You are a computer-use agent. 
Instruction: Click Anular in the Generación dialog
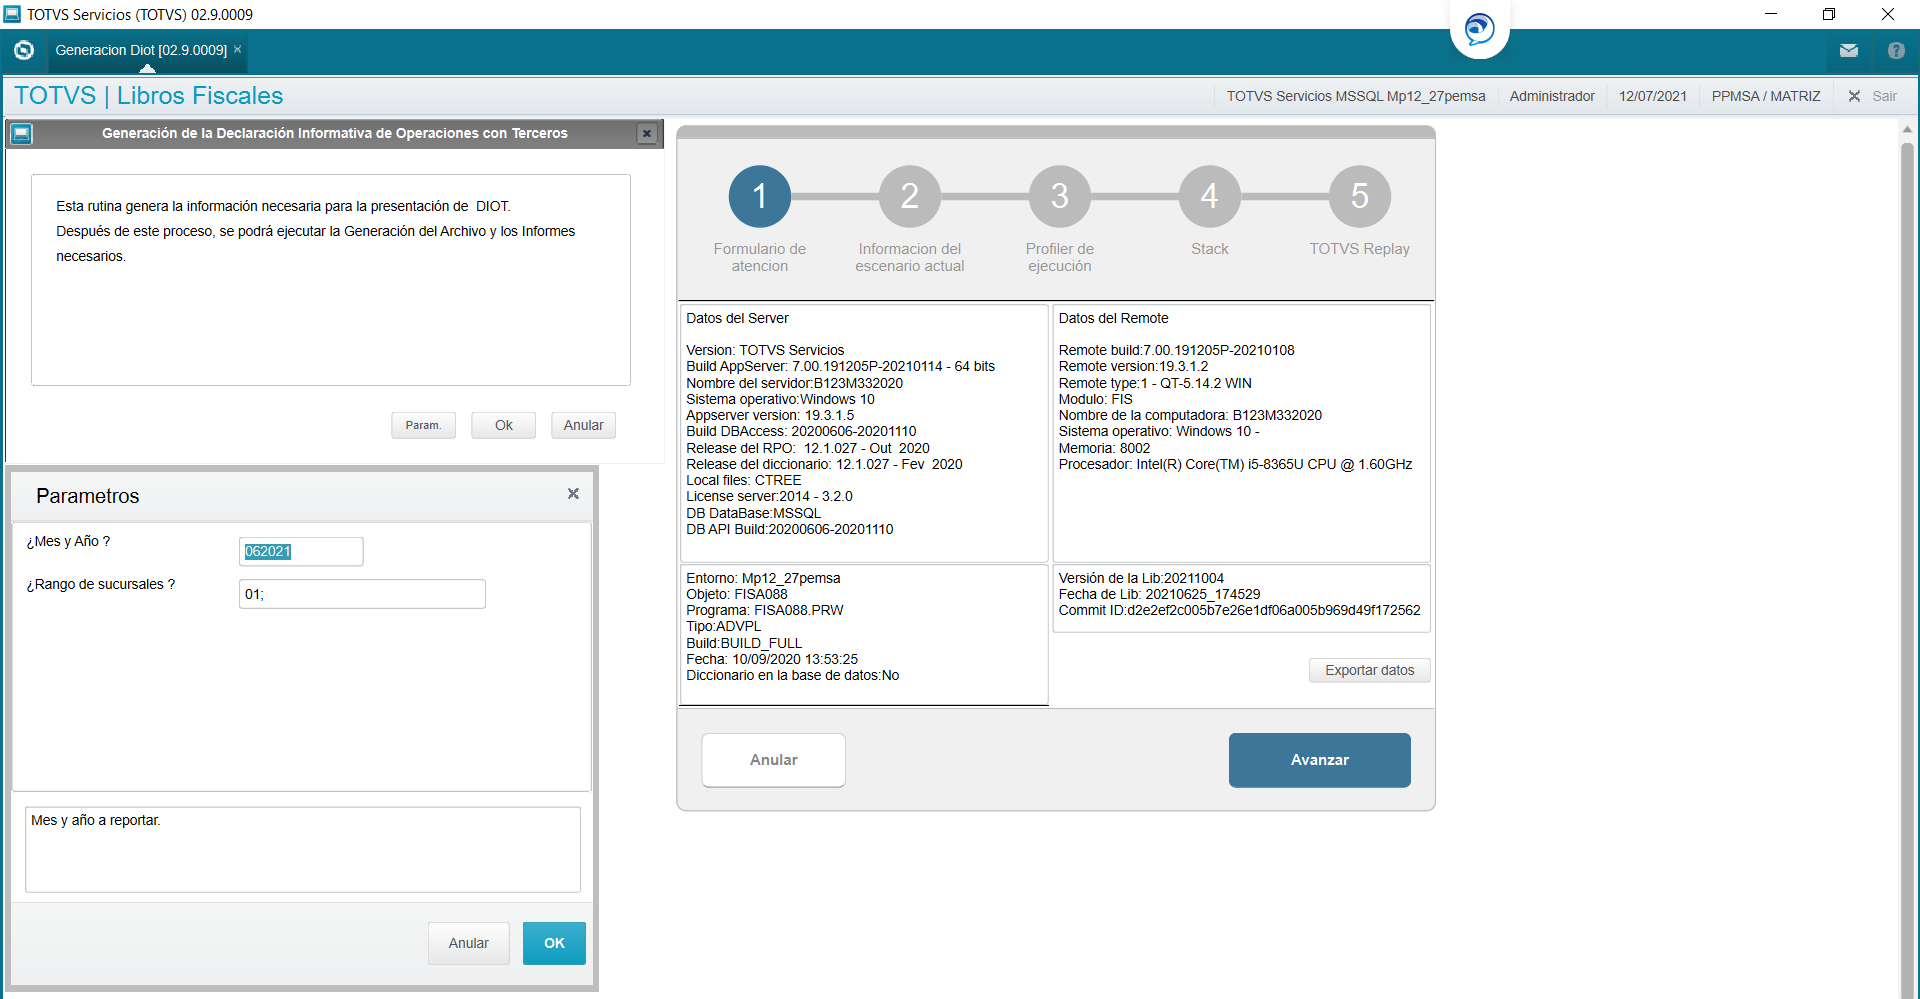[x=584, y=425]
